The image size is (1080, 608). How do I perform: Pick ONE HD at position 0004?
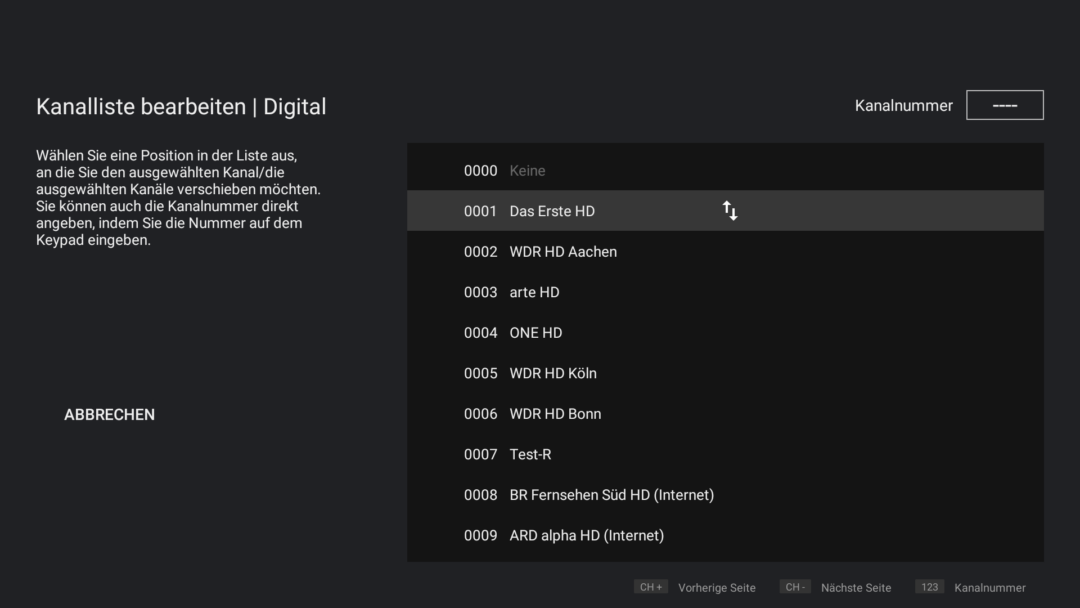click(x=725, y=333)
